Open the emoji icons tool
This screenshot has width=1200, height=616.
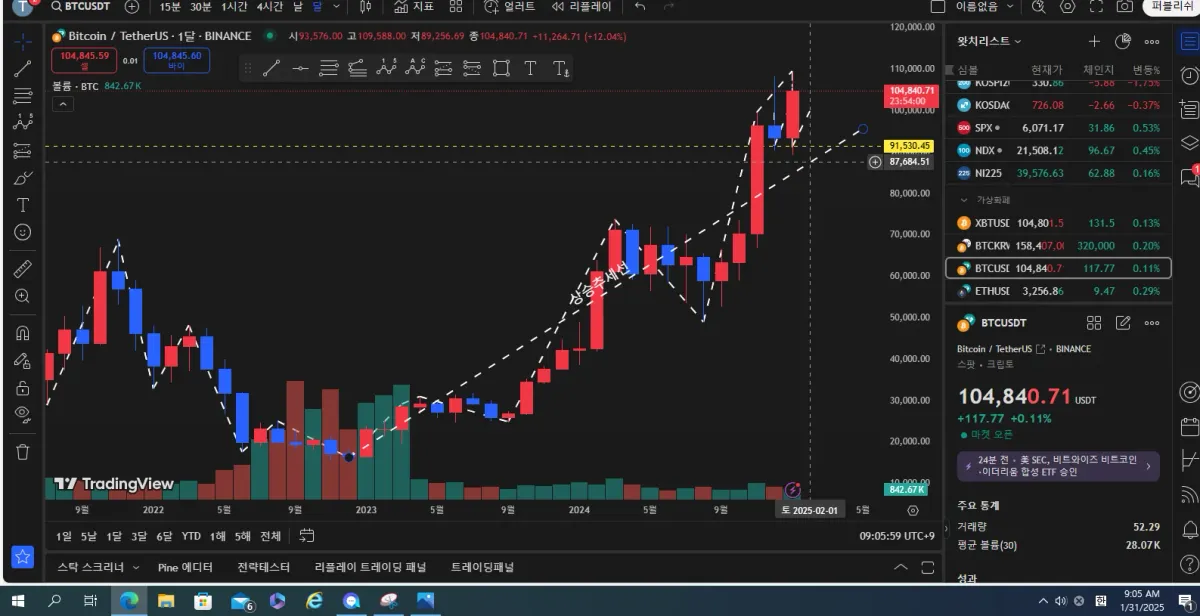tap(22, 232)
